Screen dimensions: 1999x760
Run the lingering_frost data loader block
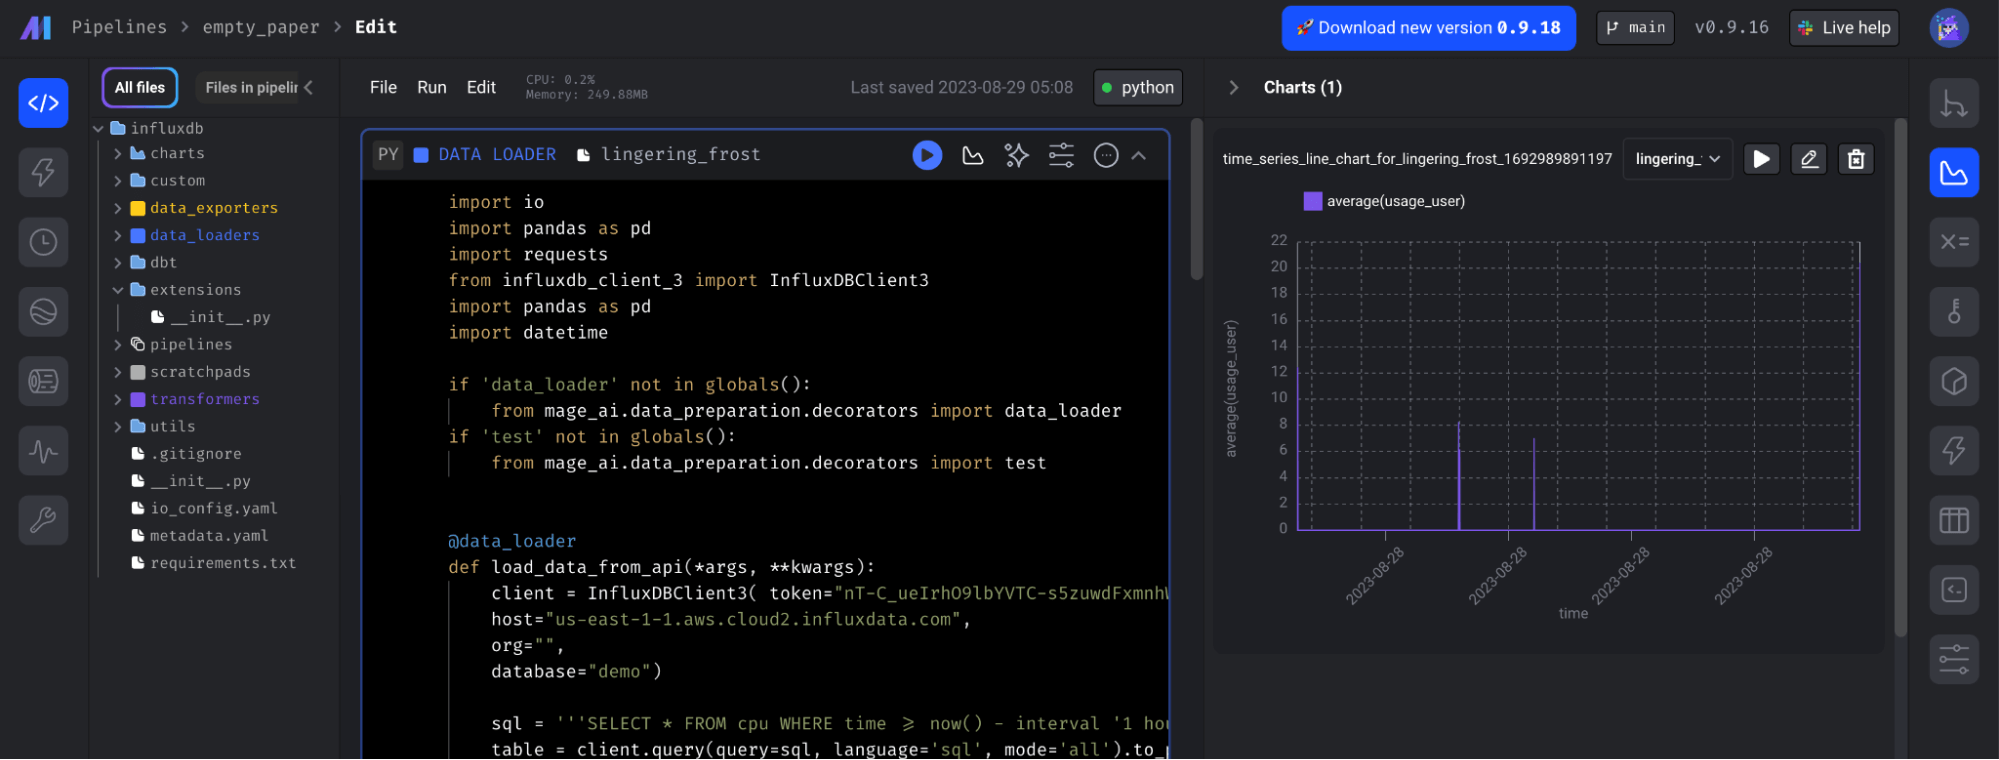pyautogui.click(x=927, y=155)
